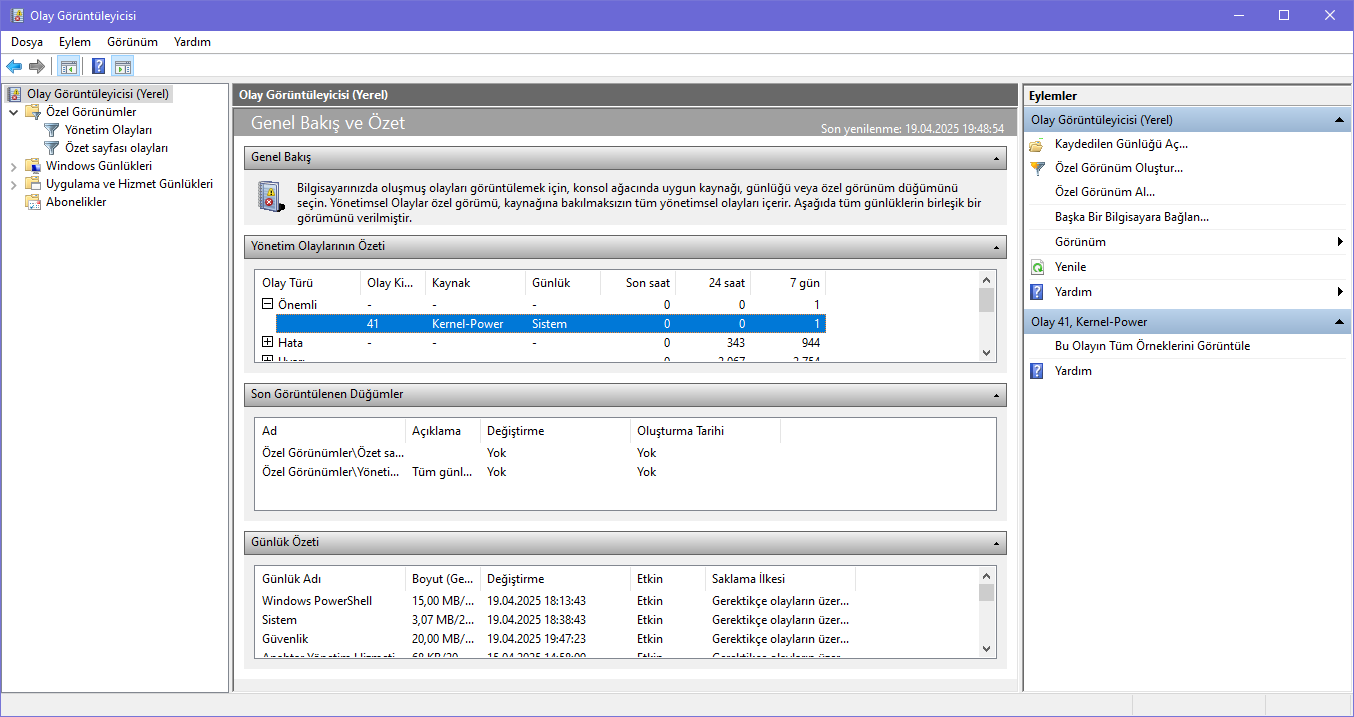Click the filter icon beside Özet sayfası olayları
Image resolution: width=1354 pixels, height=717 pixels.
click(52, 148)
